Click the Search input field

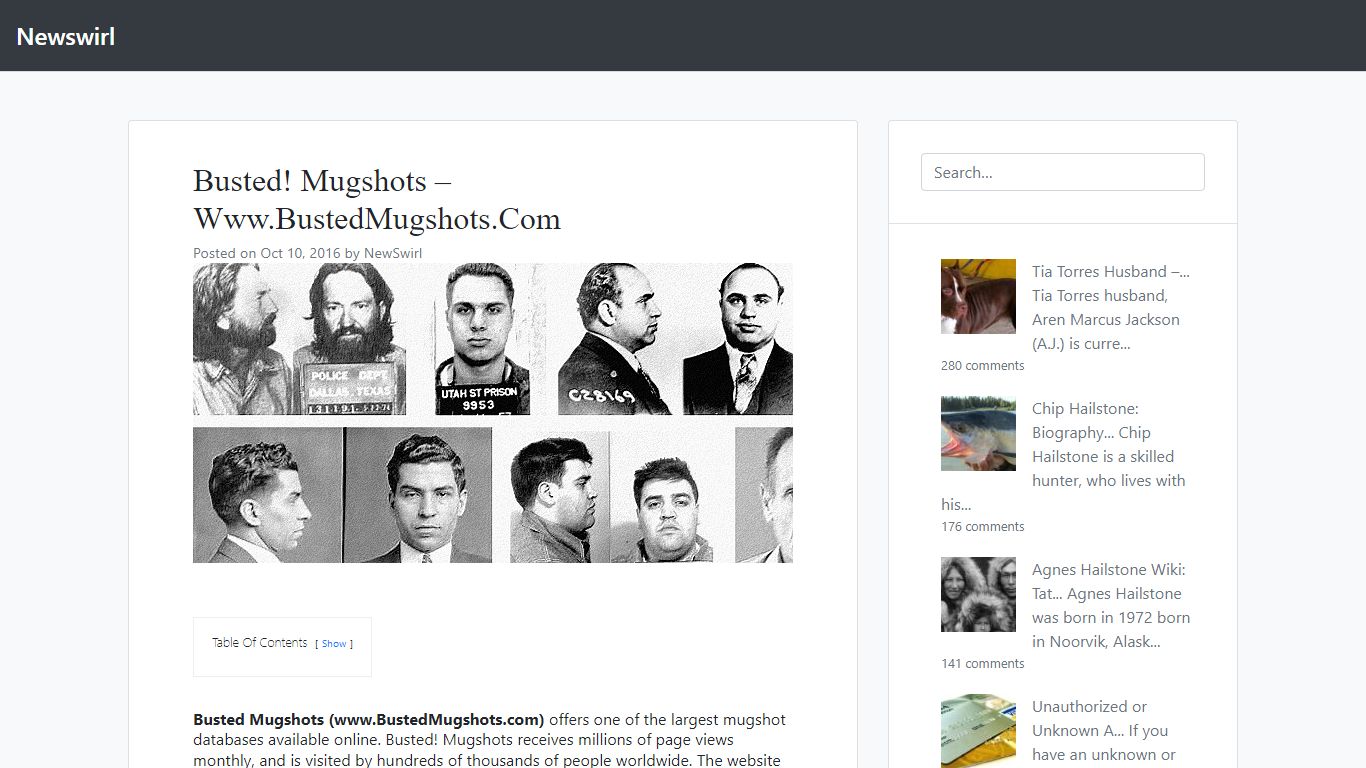coord(1062,172)
